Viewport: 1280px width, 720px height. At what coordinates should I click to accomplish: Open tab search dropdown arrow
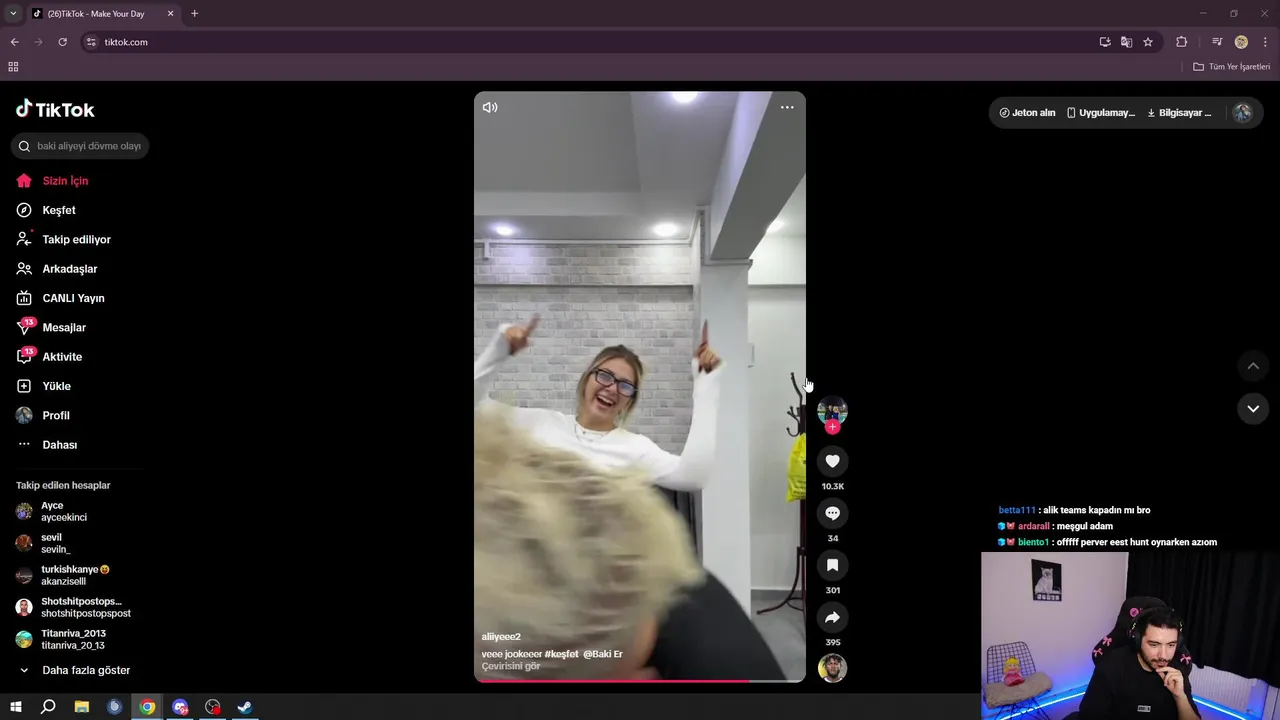(13, 14)
